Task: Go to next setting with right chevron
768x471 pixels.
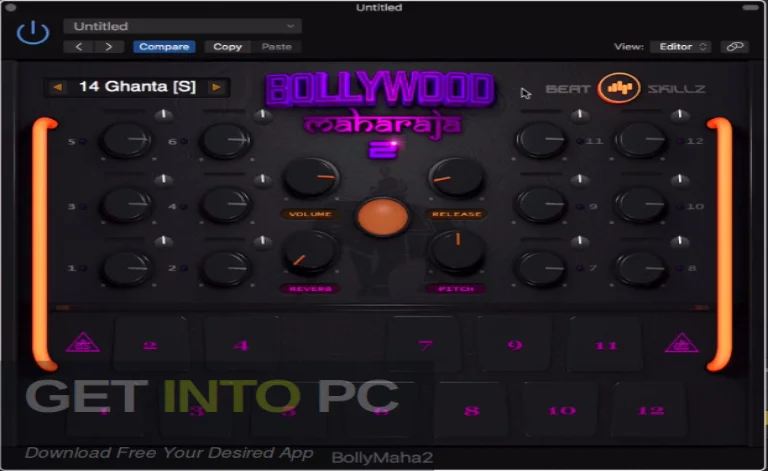Action: (x=109, y=47)
